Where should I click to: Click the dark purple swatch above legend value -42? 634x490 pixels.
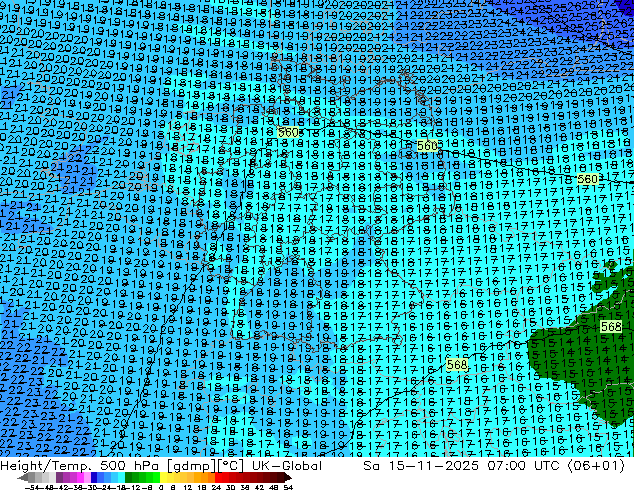click(x=59, y=477)
